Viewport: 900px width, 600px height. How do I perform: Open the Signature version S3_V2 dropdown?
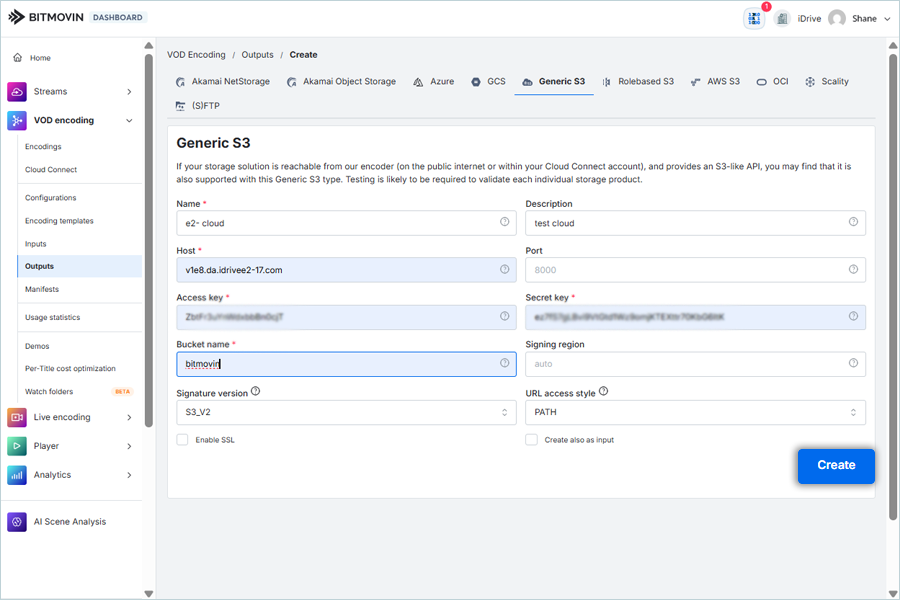click(346, 412)
